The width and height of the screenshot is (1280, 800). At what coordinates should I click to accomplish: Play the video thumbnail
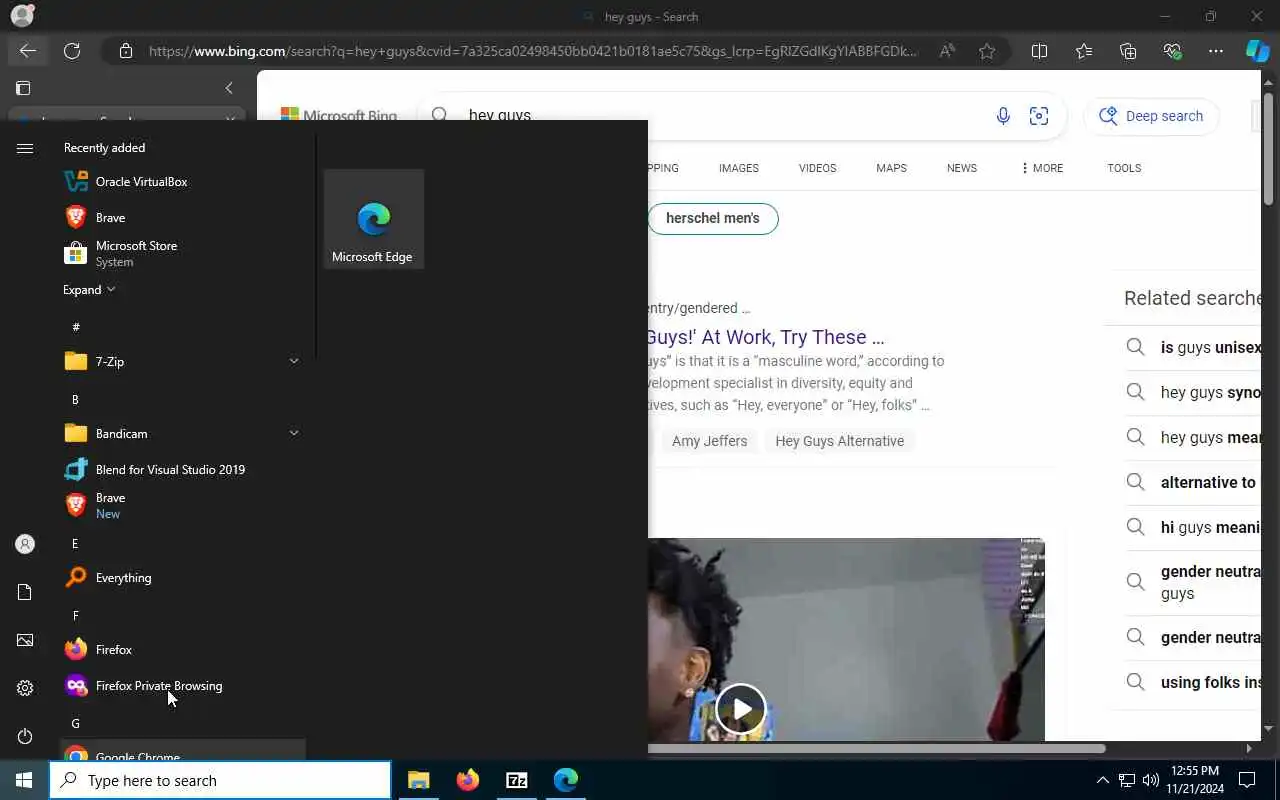tap(741, 709)
